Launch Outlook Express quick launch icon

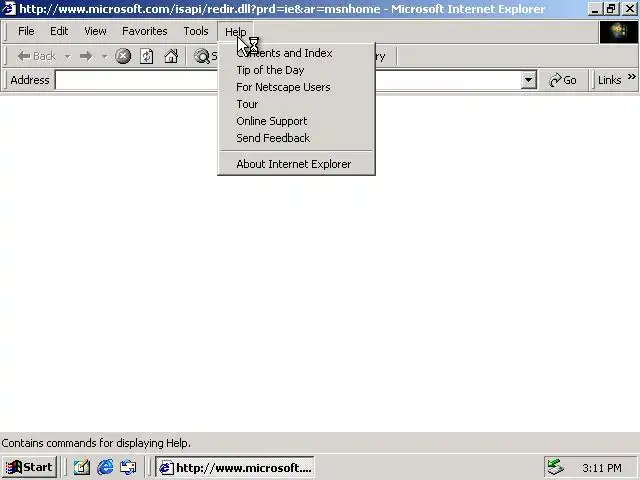(128, 467)
